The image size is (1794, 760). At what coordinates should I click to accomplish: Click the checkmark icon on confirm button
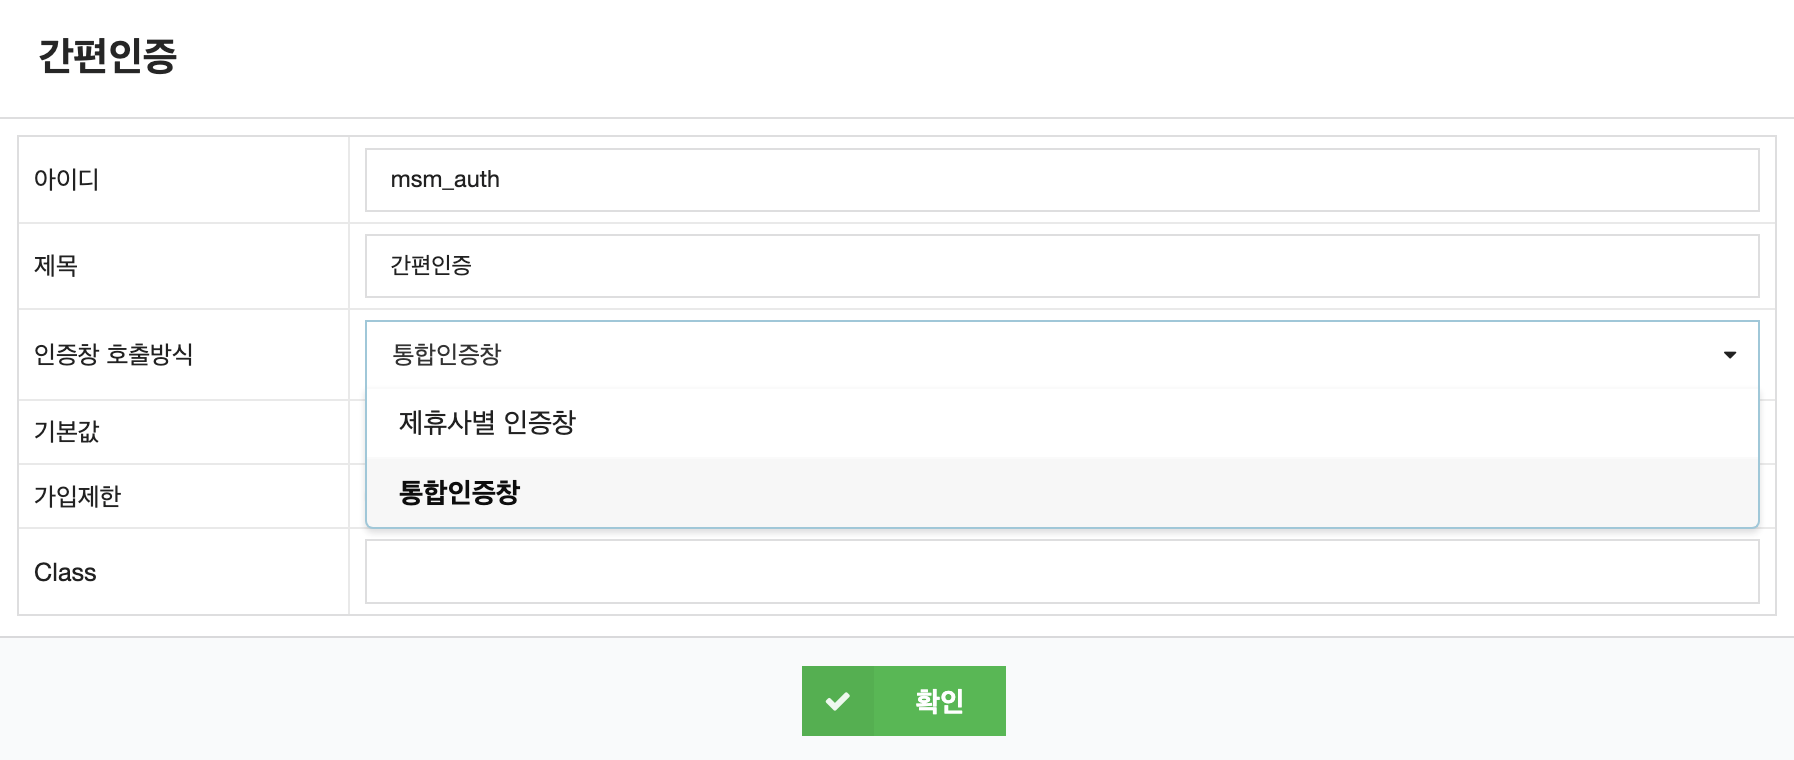click(x=838, y=701)
